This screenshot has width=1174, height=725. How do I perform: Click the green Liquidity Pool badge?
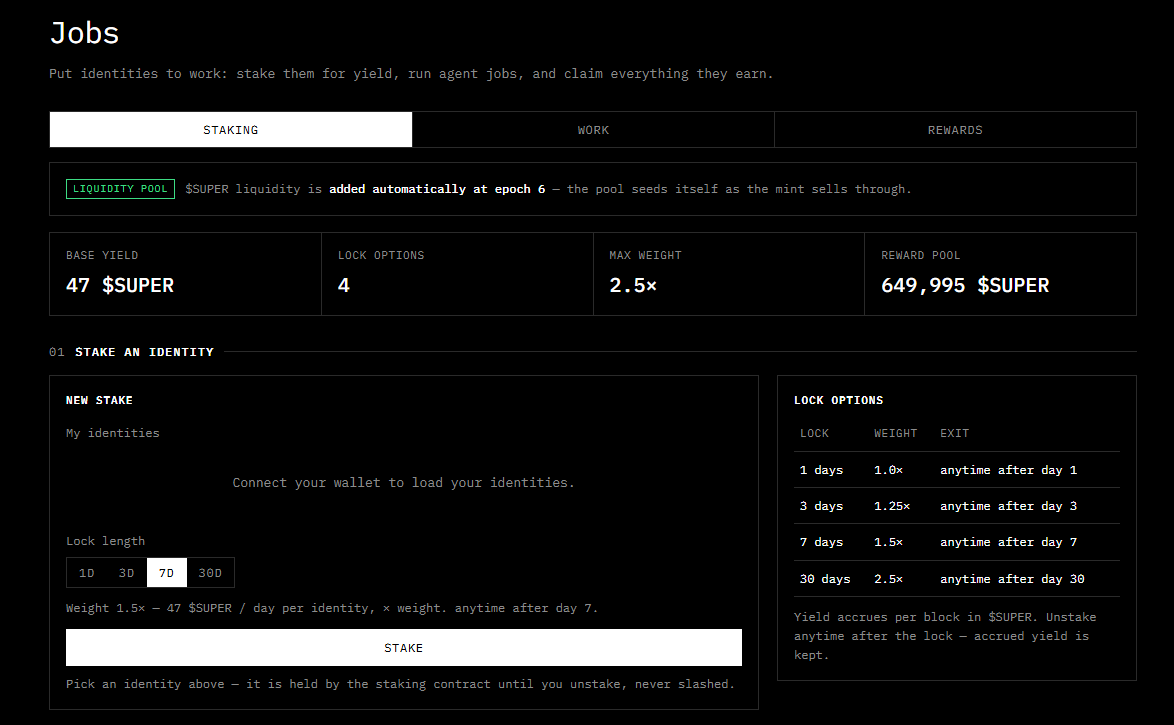(120, 189)
